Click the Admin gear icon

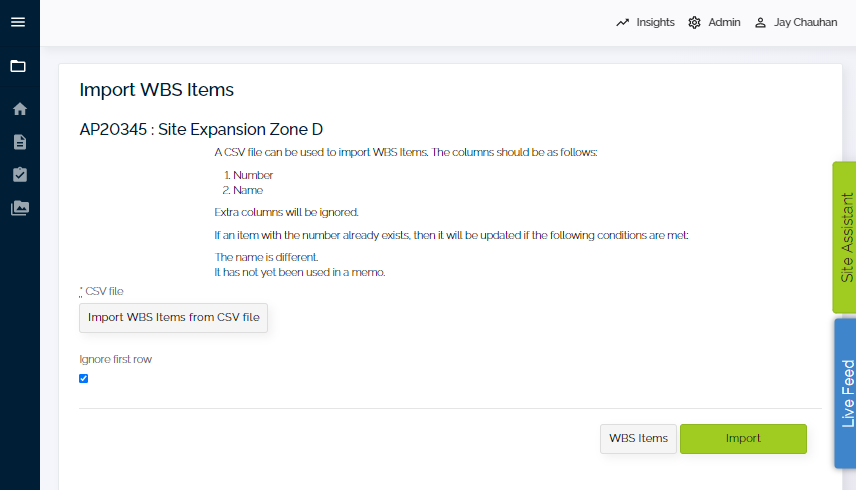coord(694,22)
